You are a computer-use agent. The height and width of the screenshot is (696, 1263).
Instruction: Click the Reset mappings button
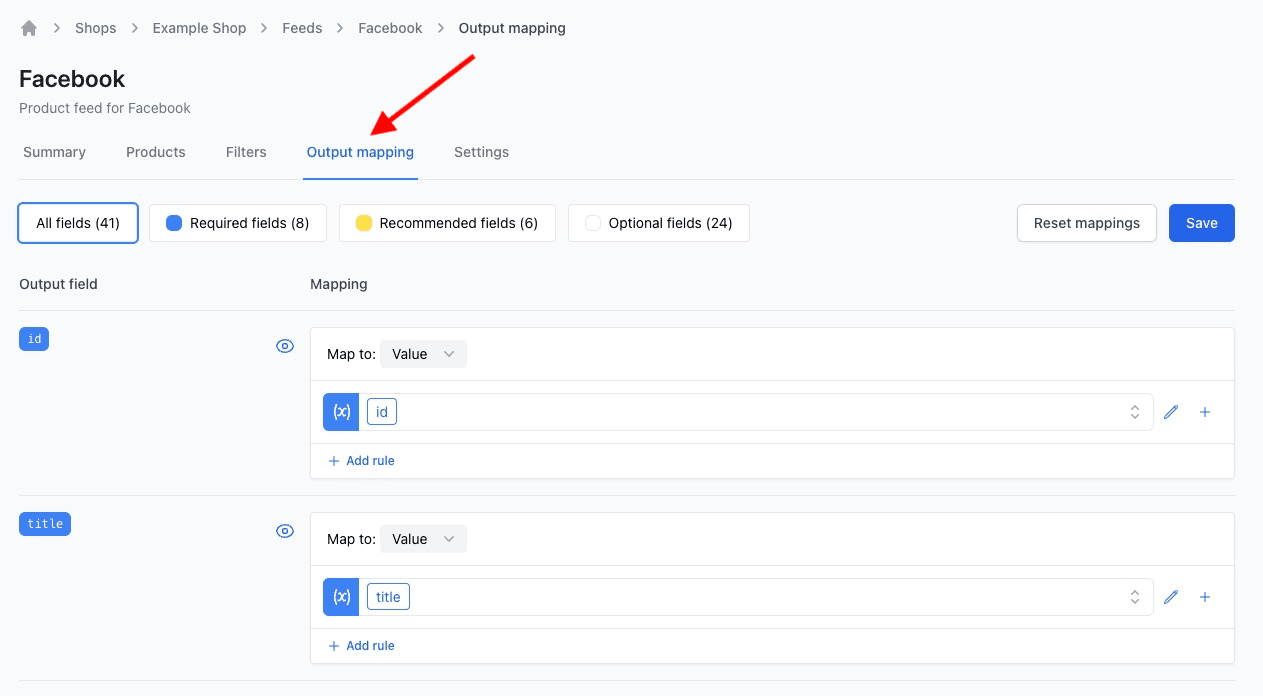(1086, 223)
